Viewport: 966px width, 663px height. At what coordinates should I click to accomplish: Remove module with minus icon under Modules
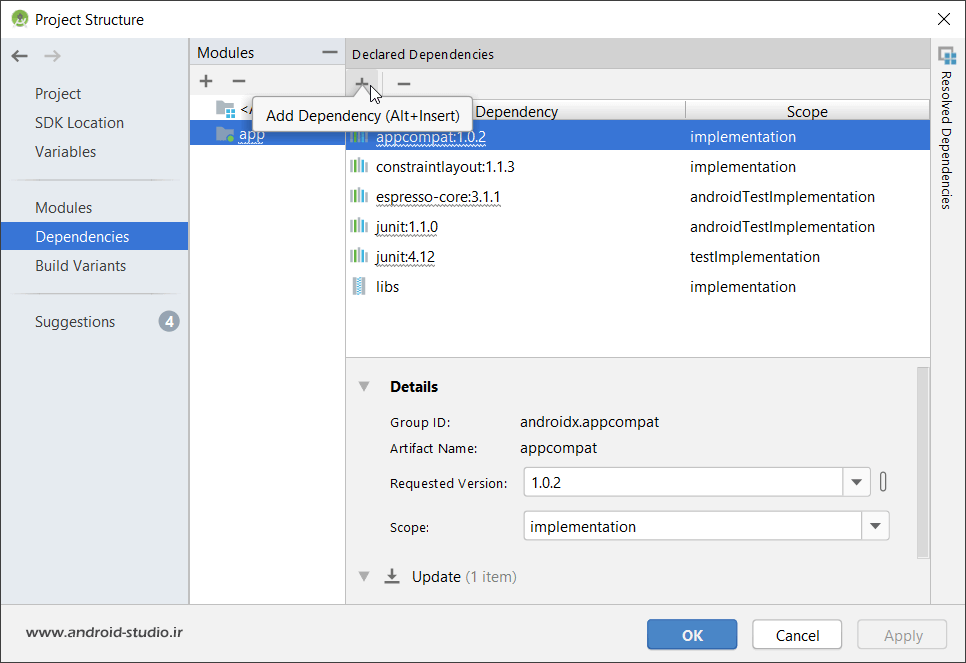[239, 81]
